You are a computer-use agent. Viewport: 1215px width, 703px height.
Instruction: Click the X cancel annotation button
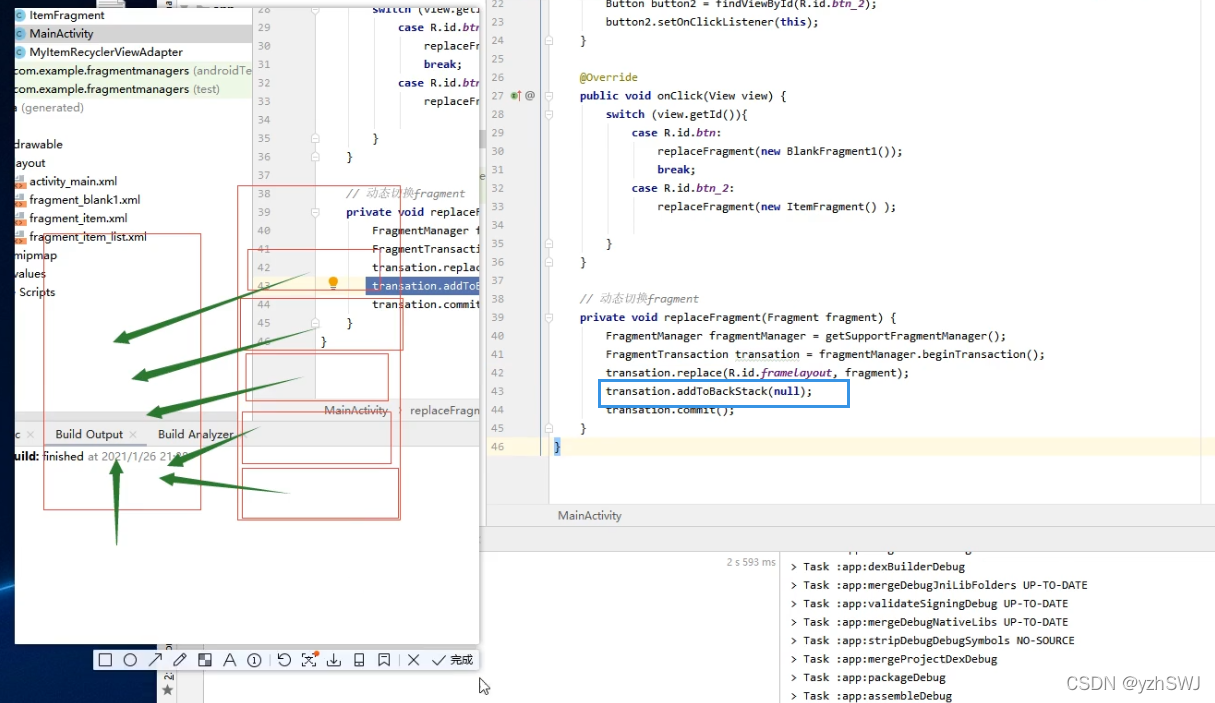(x=413, y=659)
